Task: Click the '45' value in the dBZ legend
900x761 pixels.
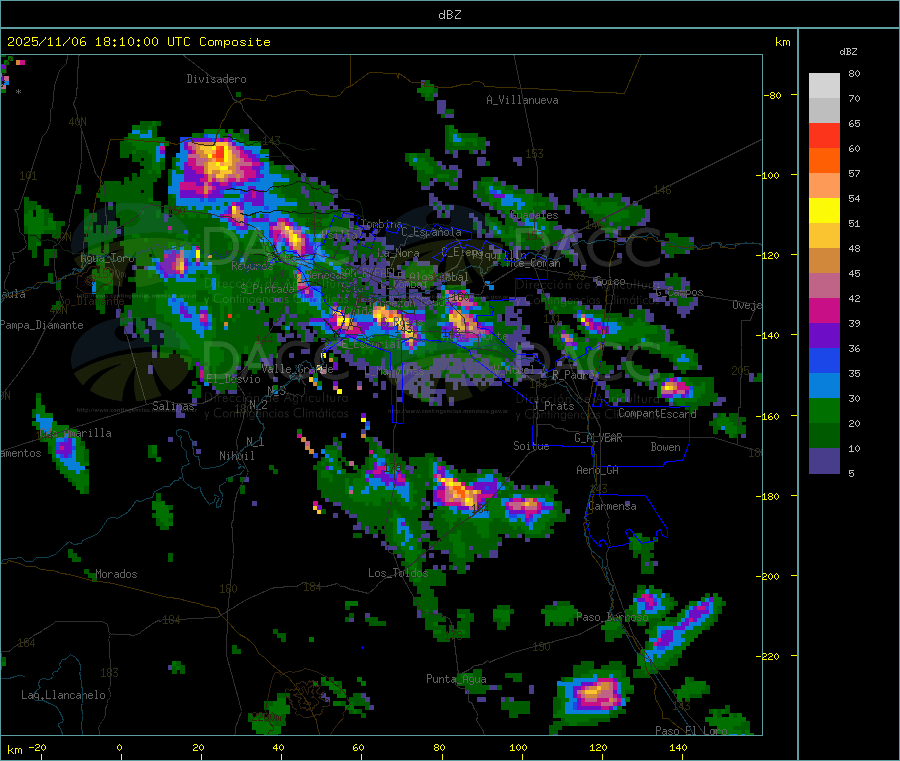Action: point(854,274)
